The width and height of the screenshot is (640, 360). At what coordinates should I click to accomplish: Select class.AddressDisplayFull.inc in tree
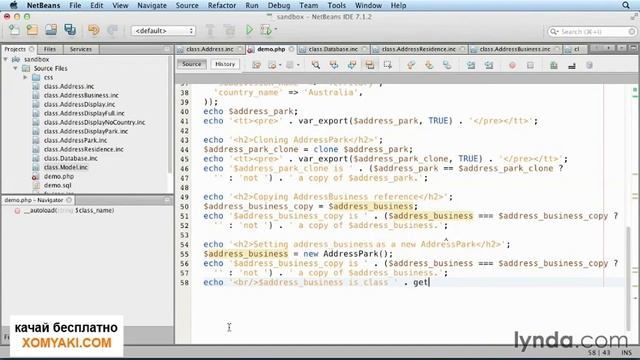pyautogui.click(x=84, y=113)
